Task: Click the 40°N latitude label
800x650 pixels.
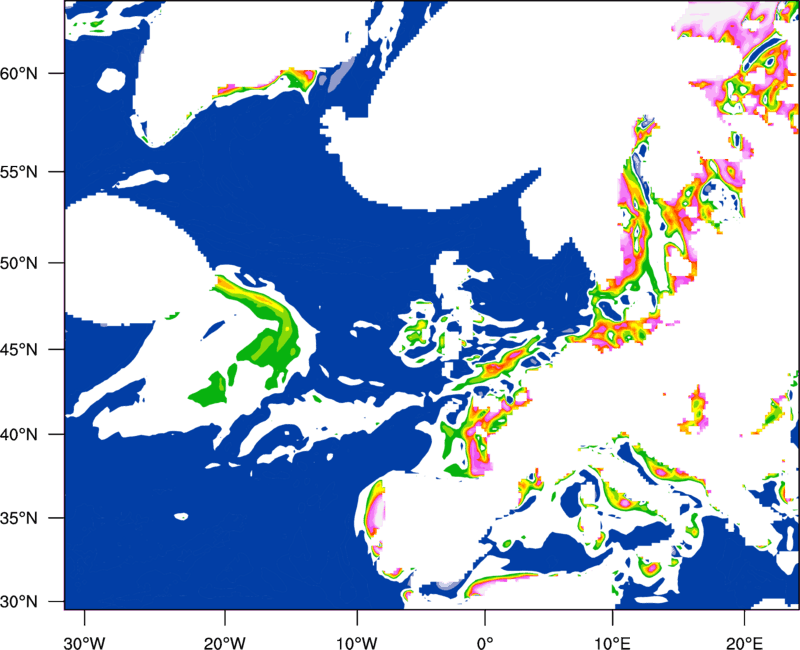Action: (19, 435)
